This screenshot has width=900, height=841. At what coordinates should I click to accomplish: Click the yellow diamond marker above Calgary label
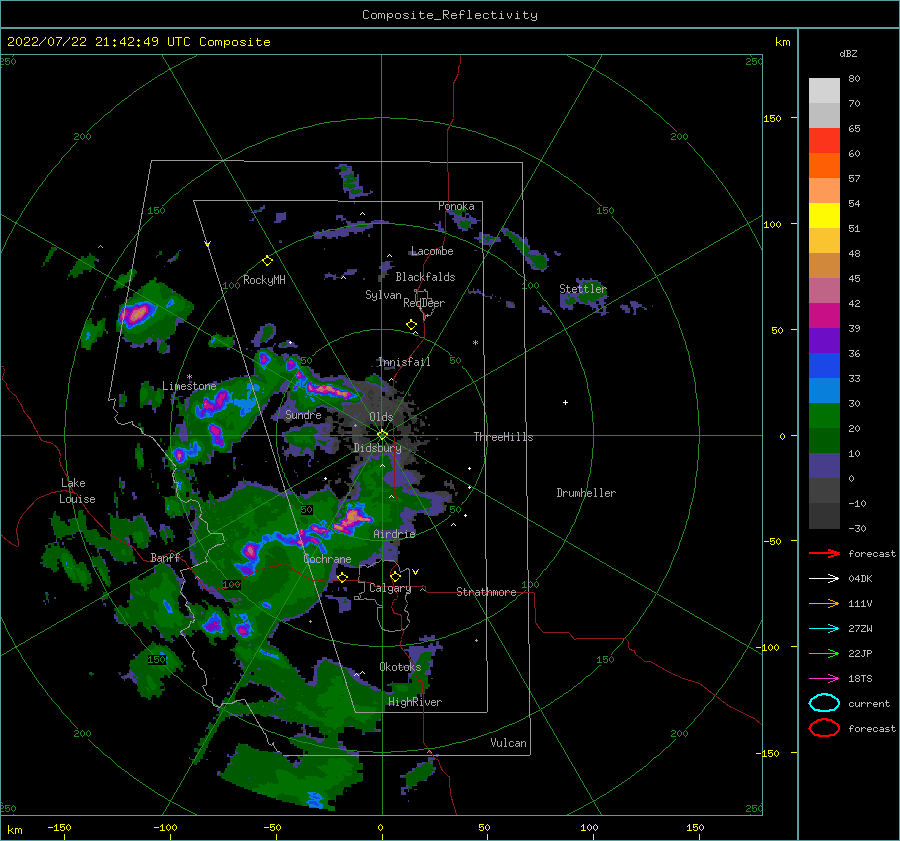pyautogui.click(x=395, y=576)
